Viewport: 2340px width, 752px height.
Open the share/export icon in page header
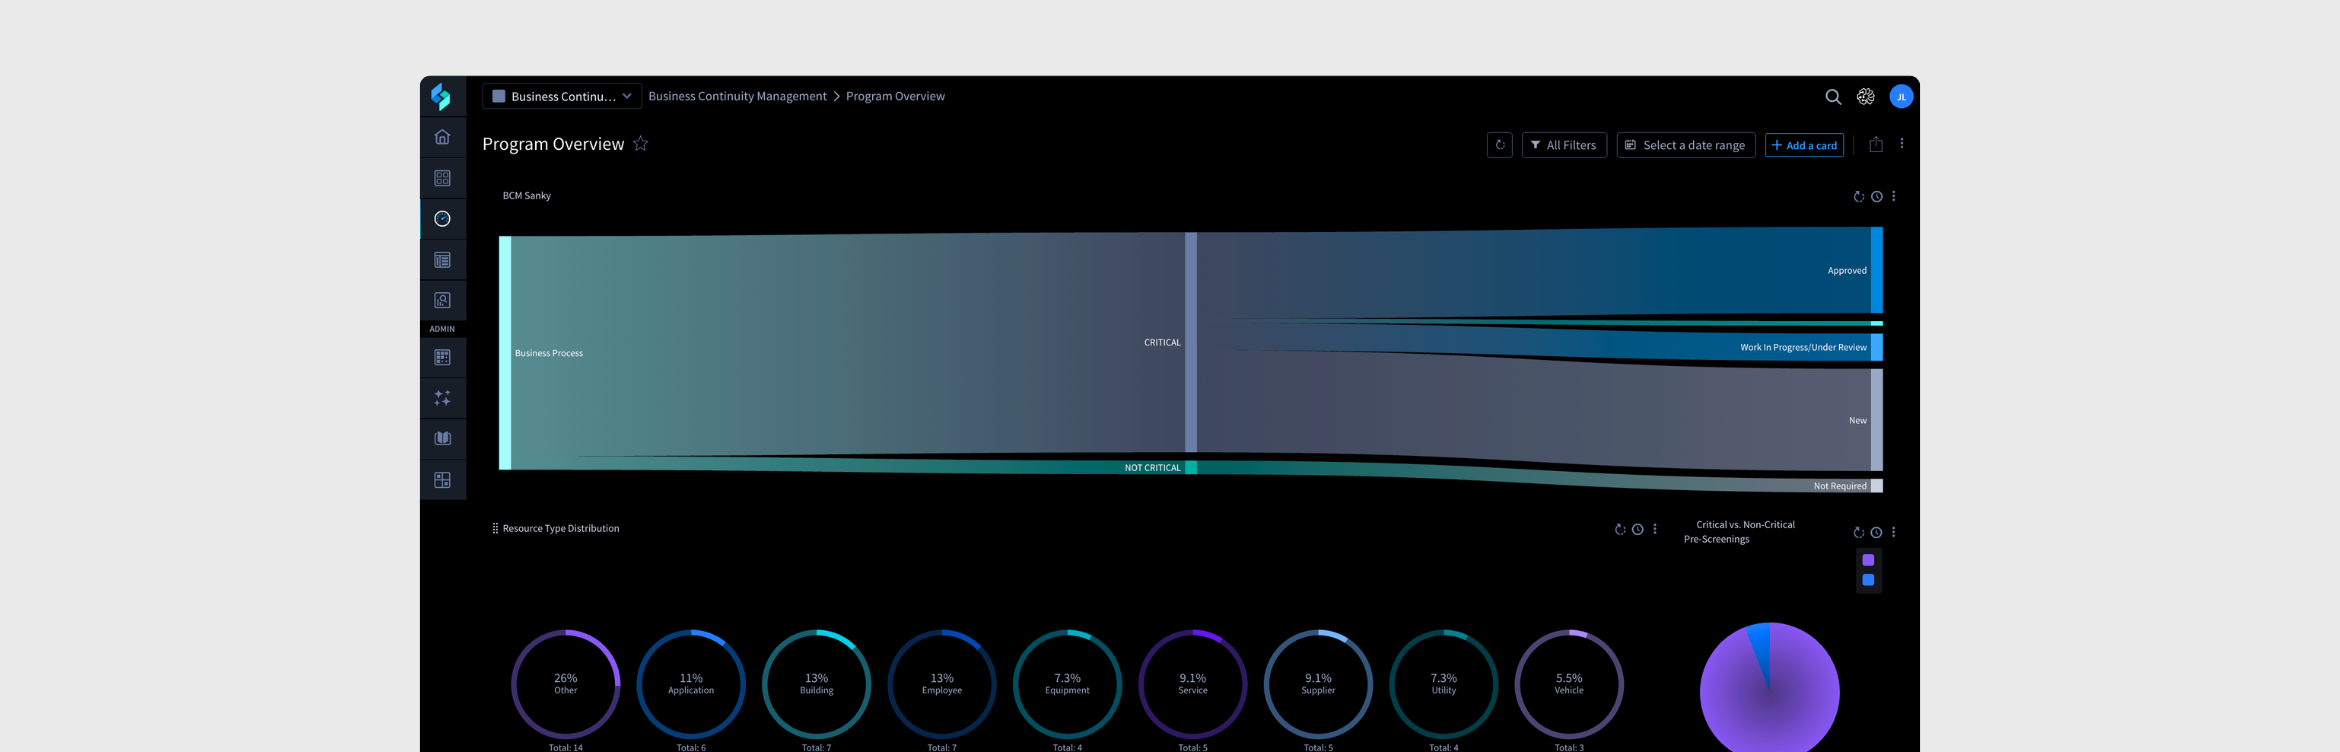pyautogui.click(x=1875, y=145)
